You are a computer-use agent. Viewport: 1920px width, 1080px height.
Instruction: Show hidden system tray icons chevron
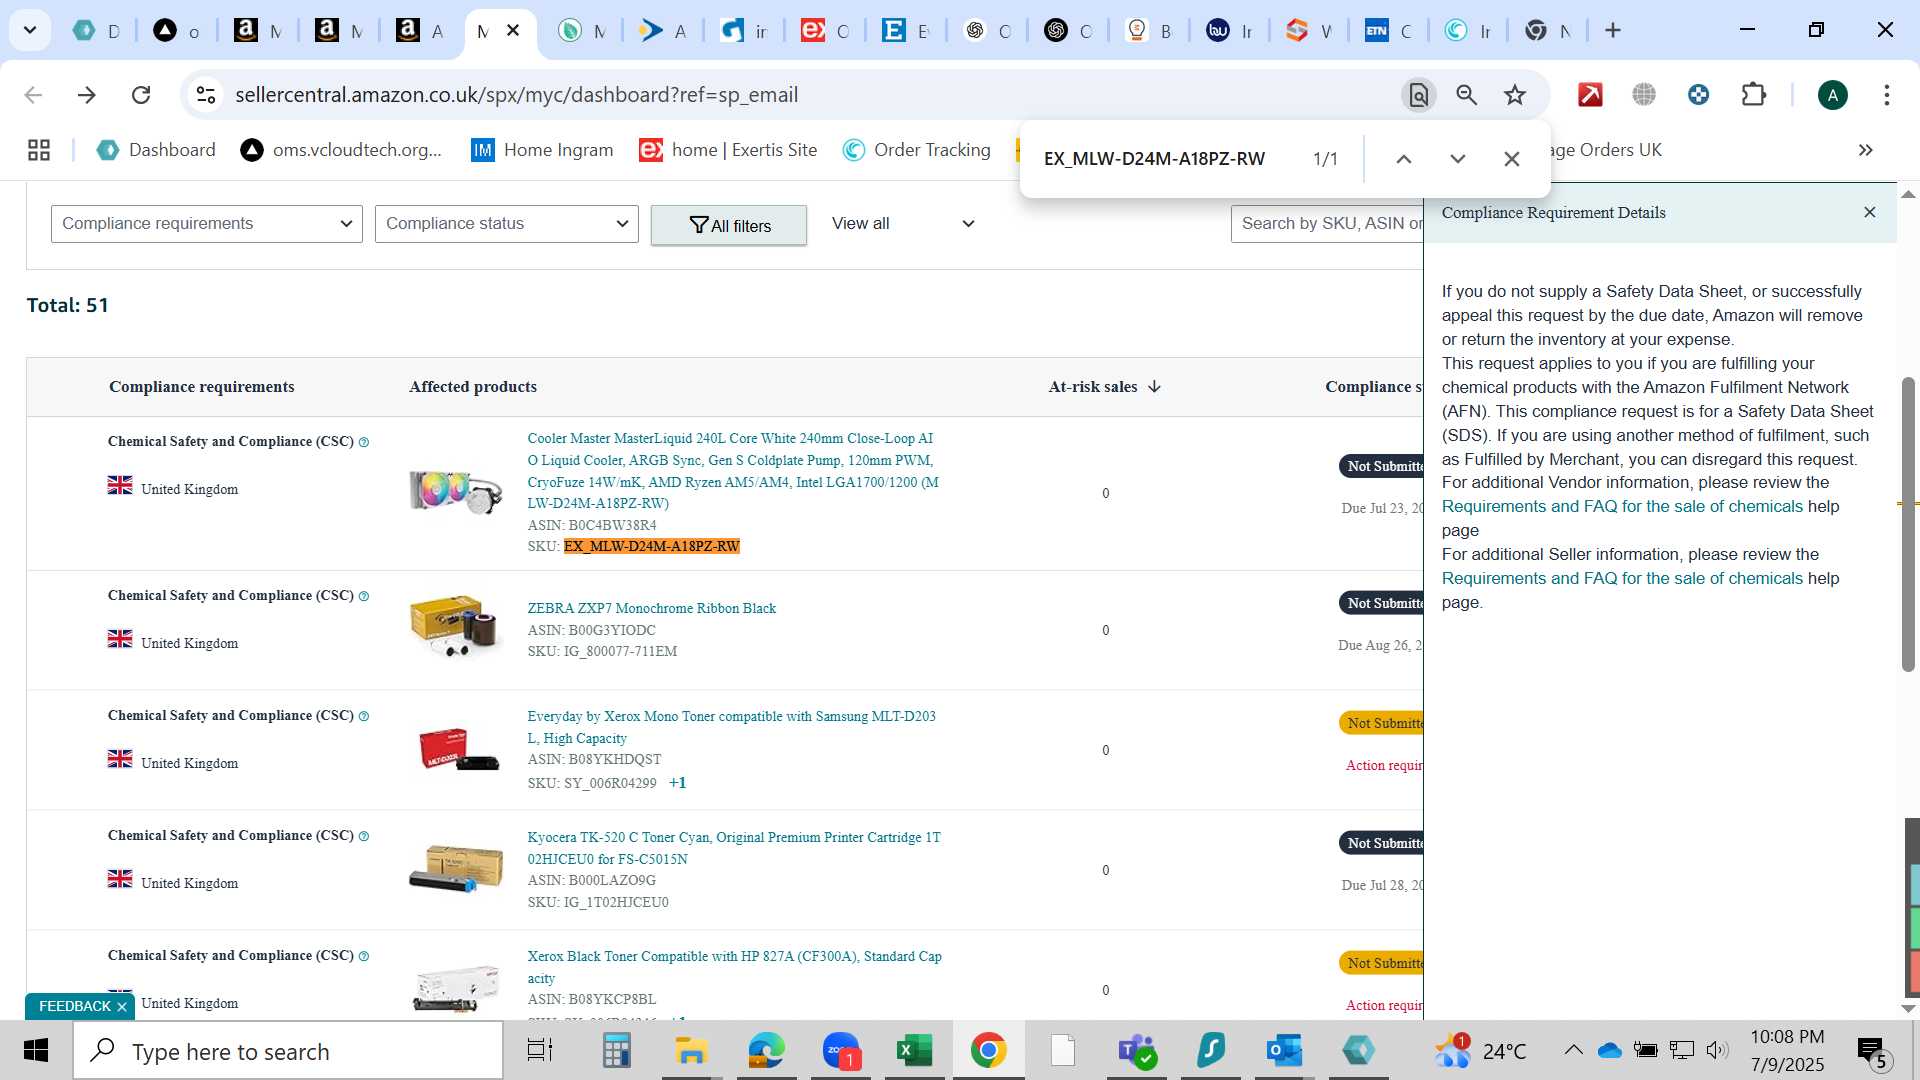1573,1050
